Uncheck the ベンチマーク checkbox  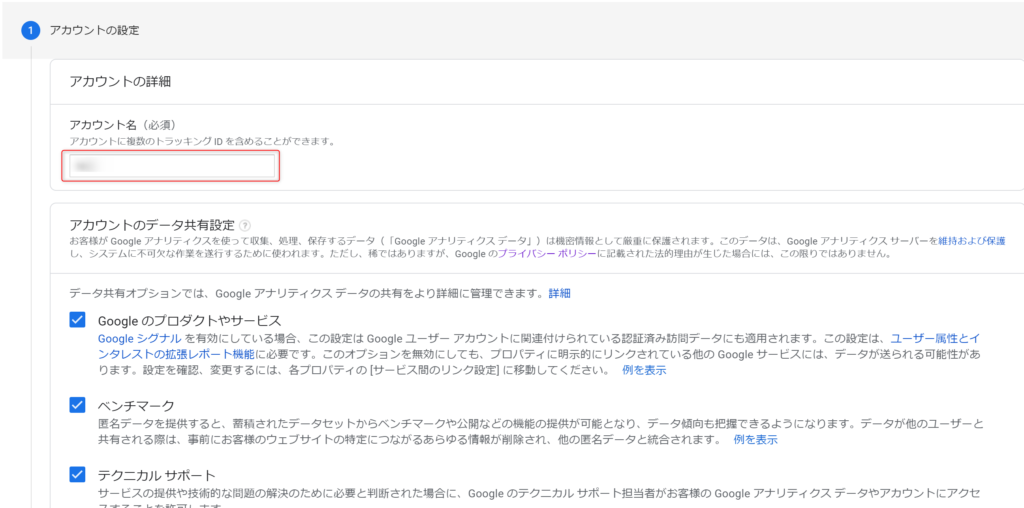78,405
